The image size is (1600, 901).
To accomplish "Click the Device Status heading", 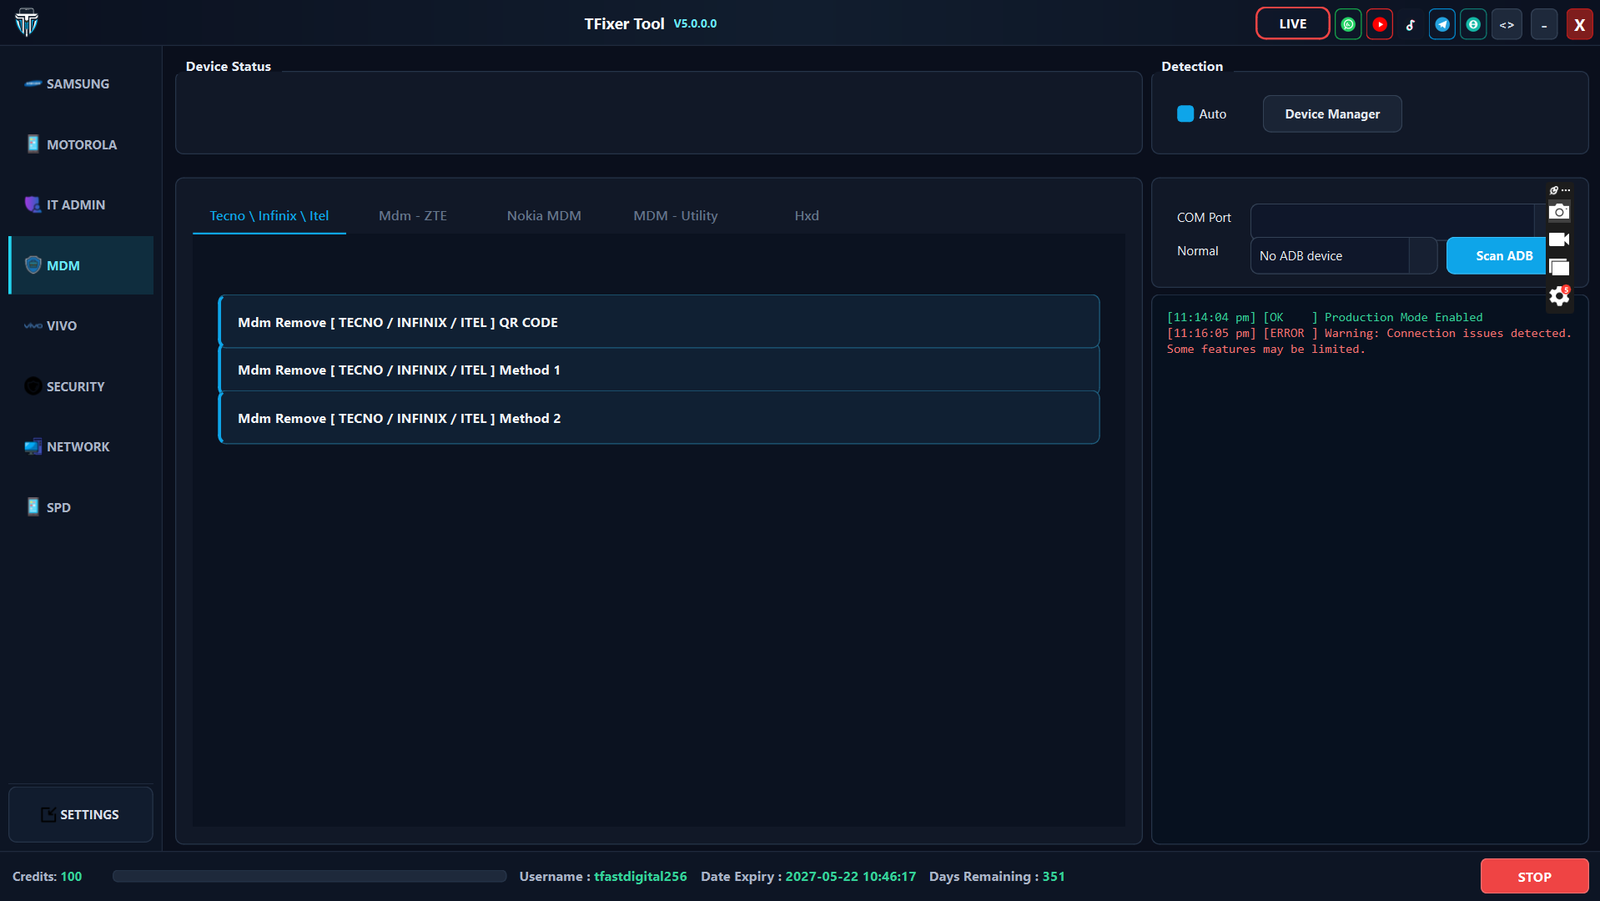I will [x=228, y=67].
